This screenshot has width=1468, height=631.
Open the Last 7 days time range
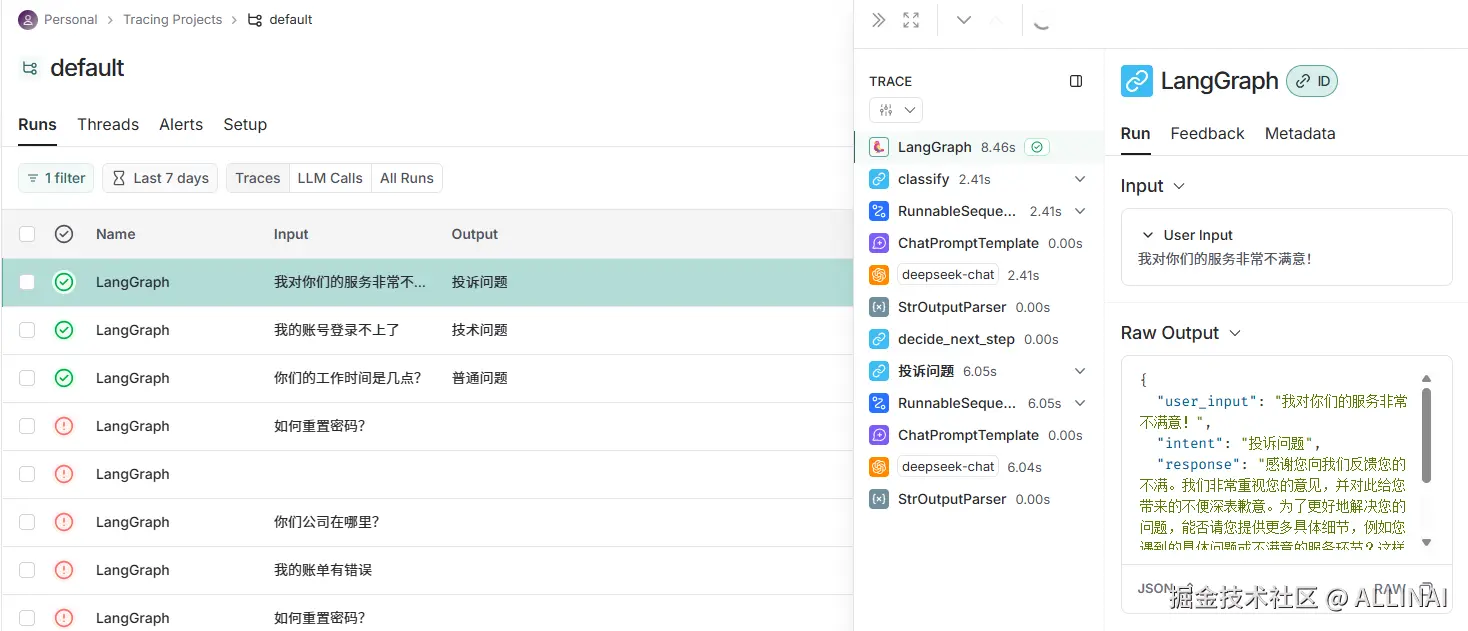[160, 178]
